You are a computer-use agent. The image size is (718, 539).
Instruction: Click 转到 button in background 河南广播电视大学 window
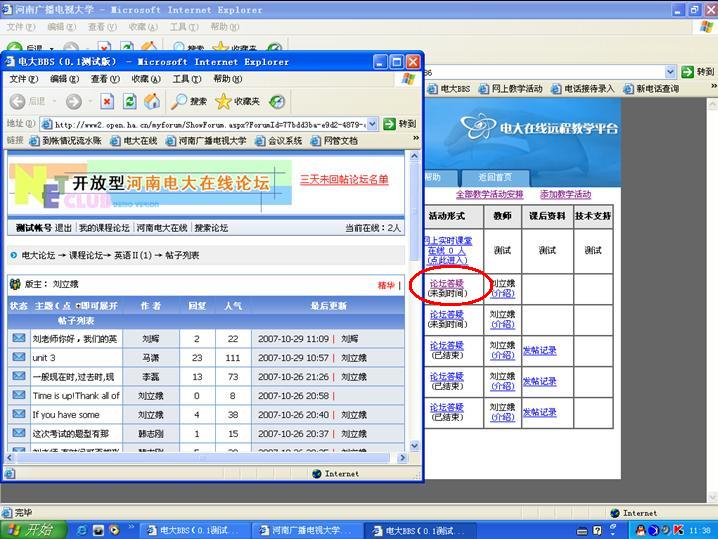point(697,72)
